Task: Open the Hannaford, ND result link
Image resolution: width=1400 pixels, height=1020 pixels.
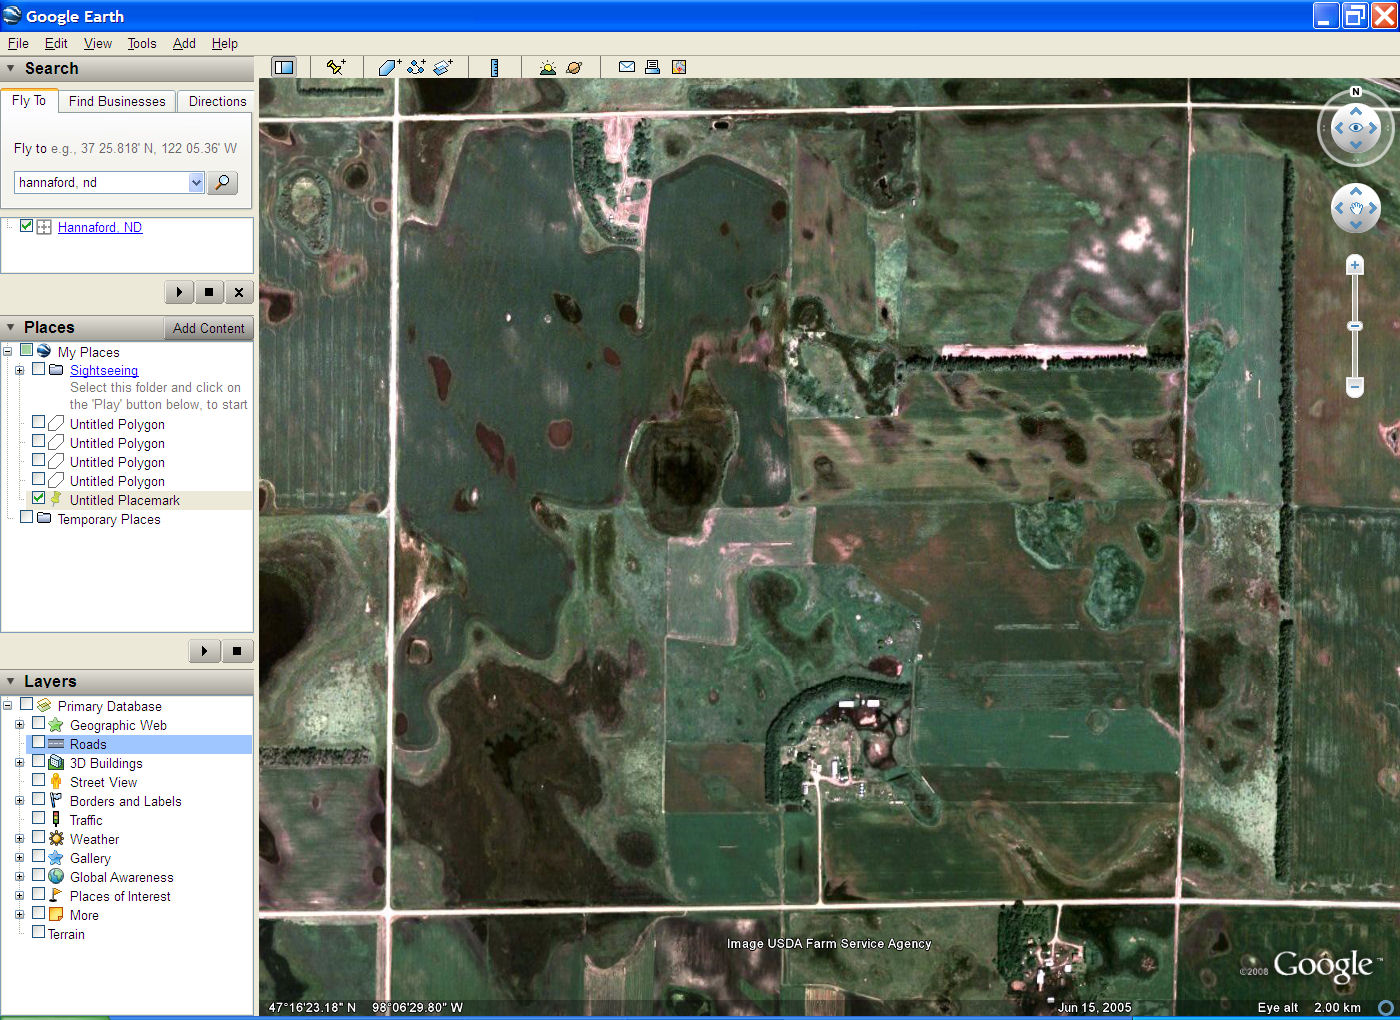Action: 100,227
